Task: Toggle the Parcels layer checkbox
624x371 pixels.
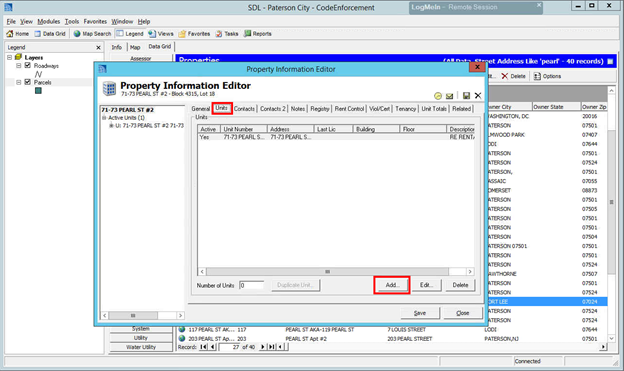Action: tap(27, 82)
